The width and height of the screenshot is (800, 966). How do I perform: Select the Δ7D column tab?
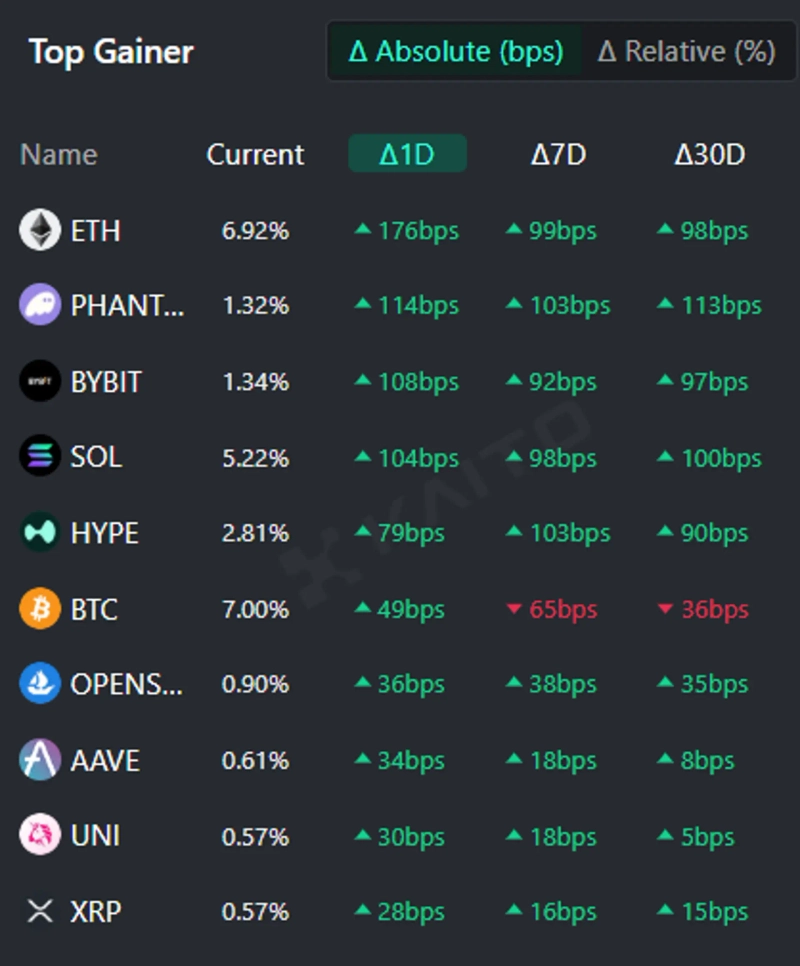(558, 154)
